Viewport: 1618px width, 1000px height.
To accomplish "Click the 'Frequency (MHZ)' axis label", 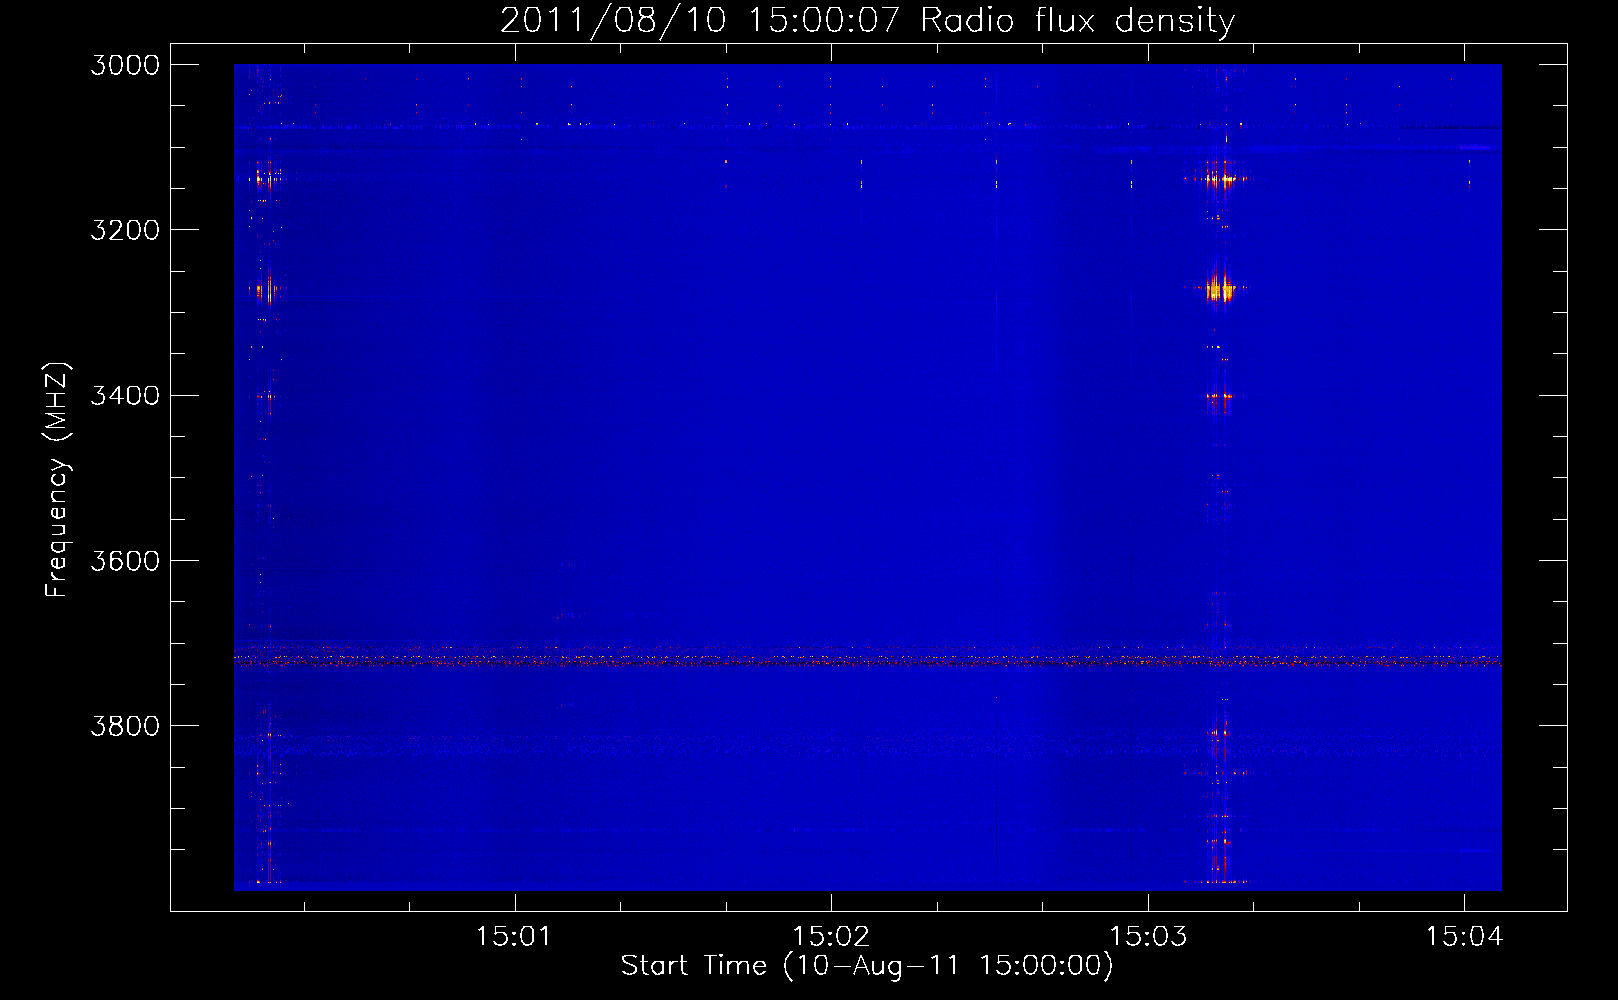I will (x=57, y=480).
